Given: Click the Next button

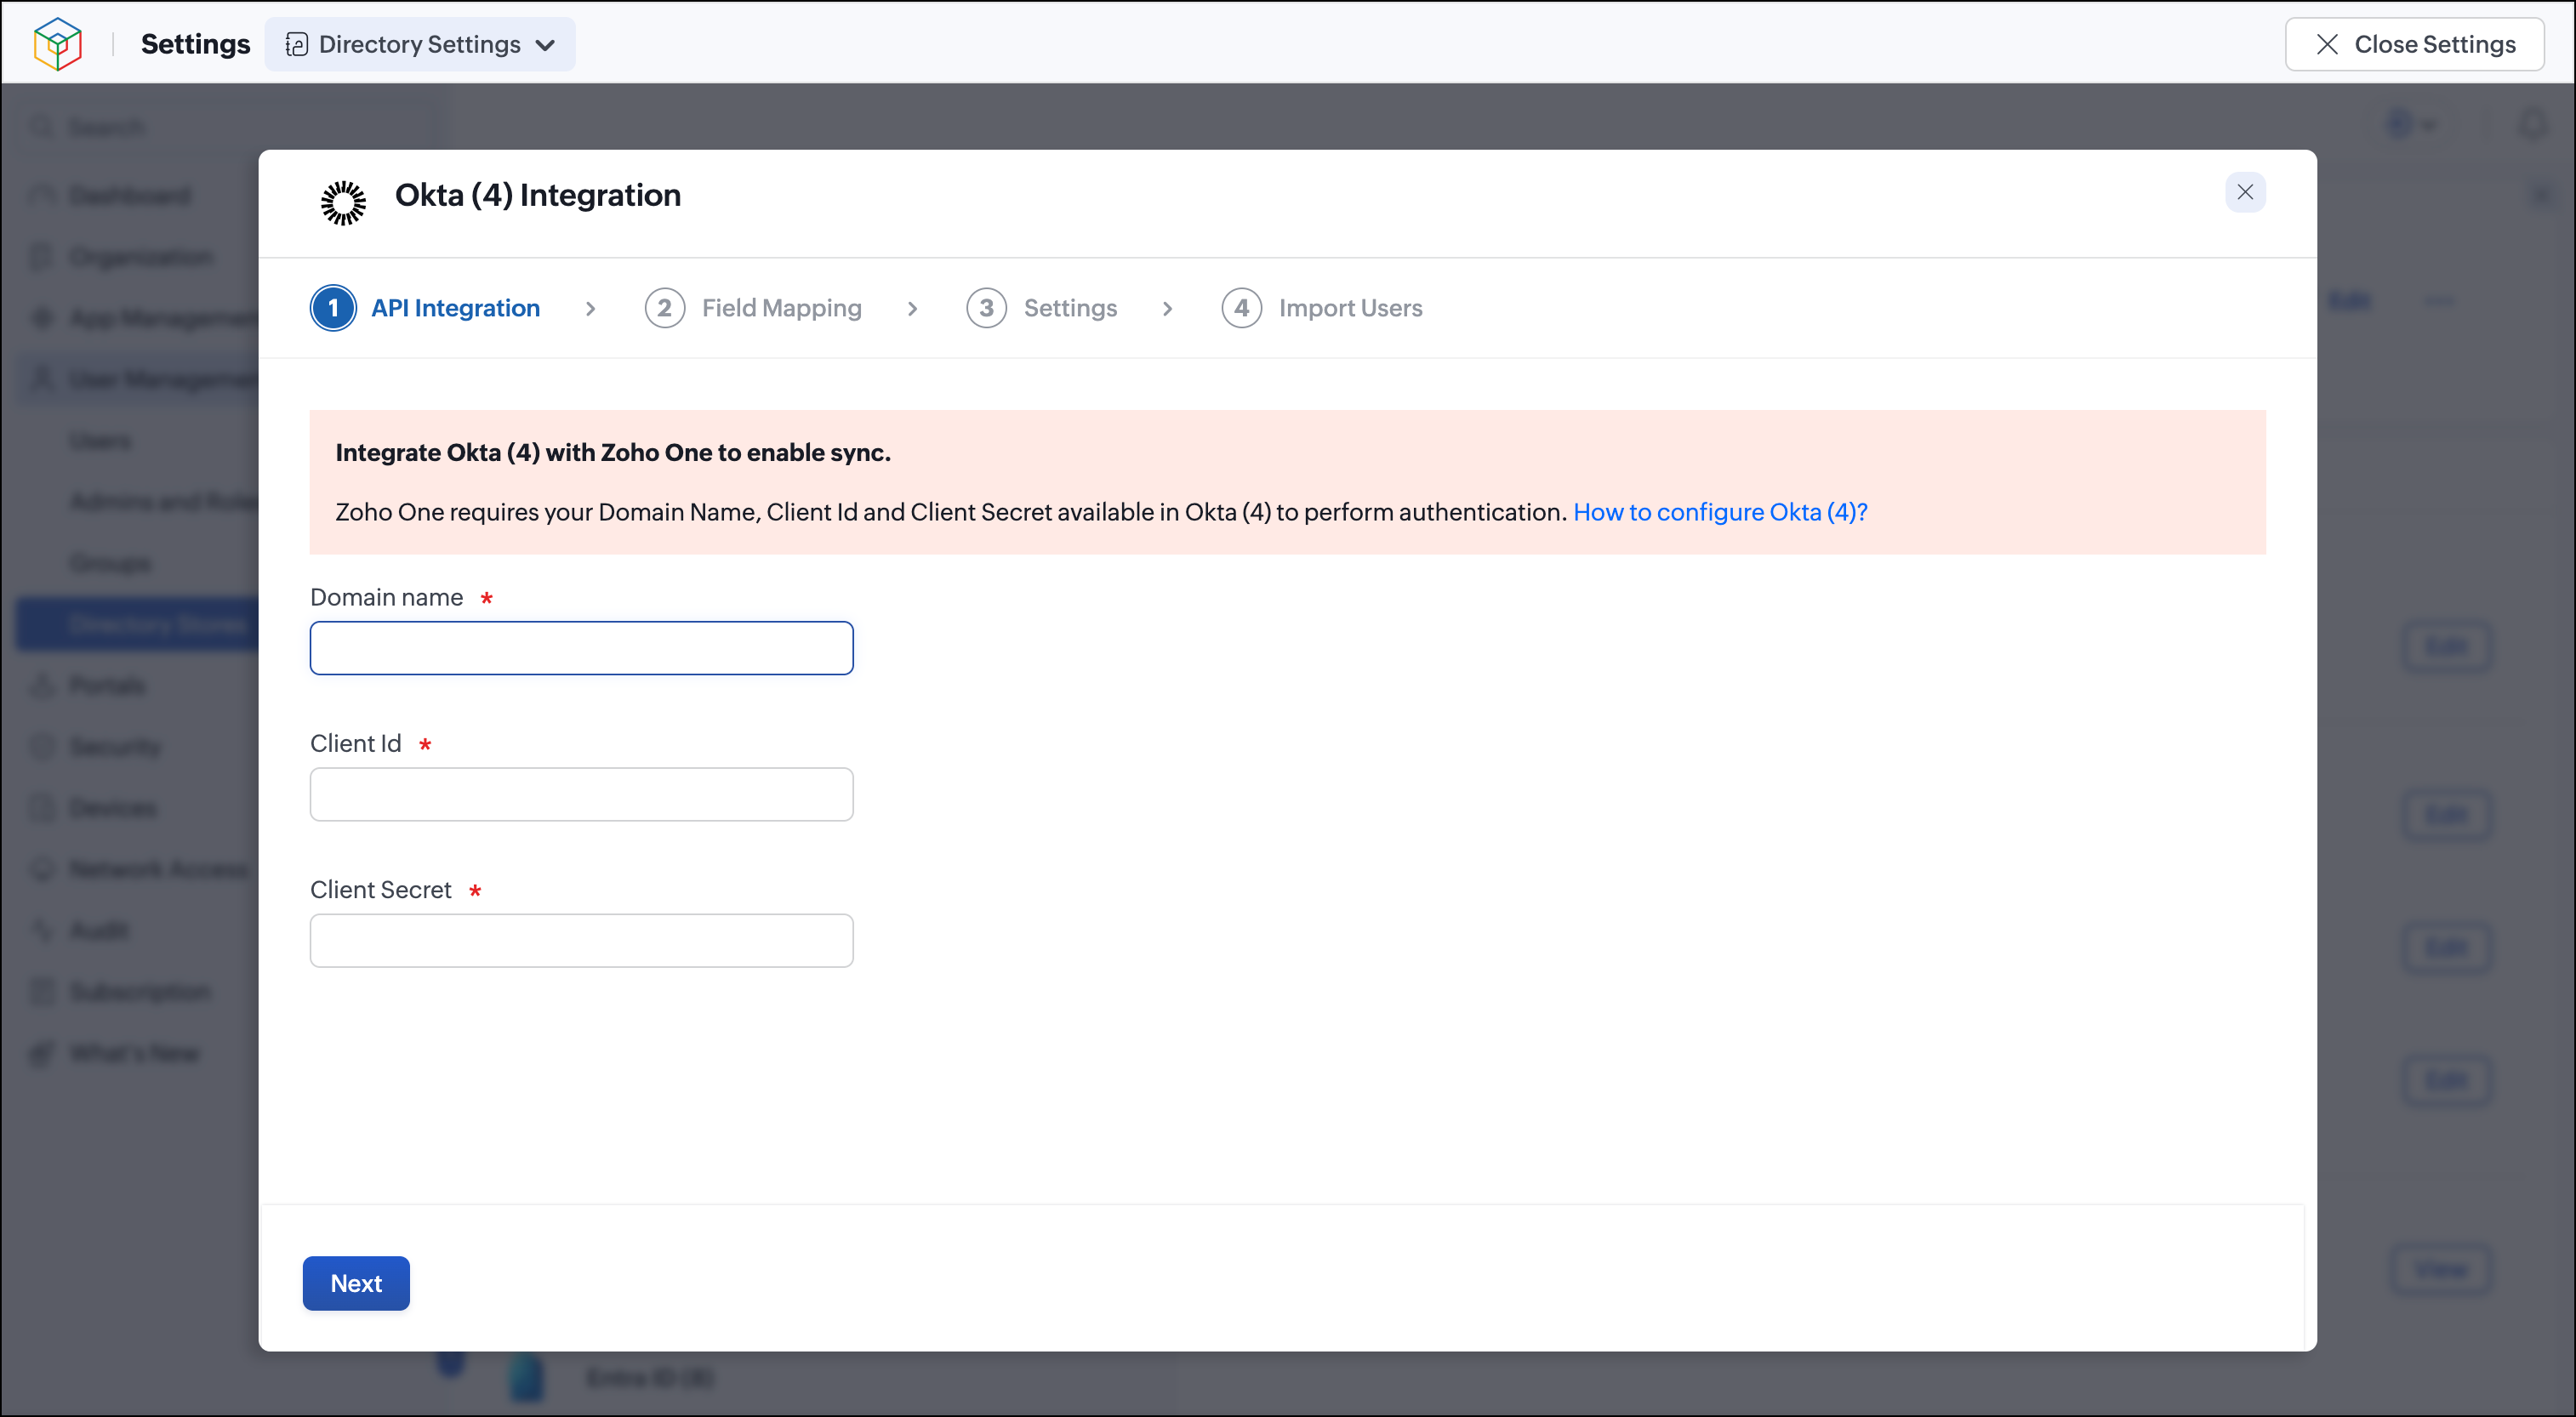Looking at the screenshot, I should click(356, 1283).
